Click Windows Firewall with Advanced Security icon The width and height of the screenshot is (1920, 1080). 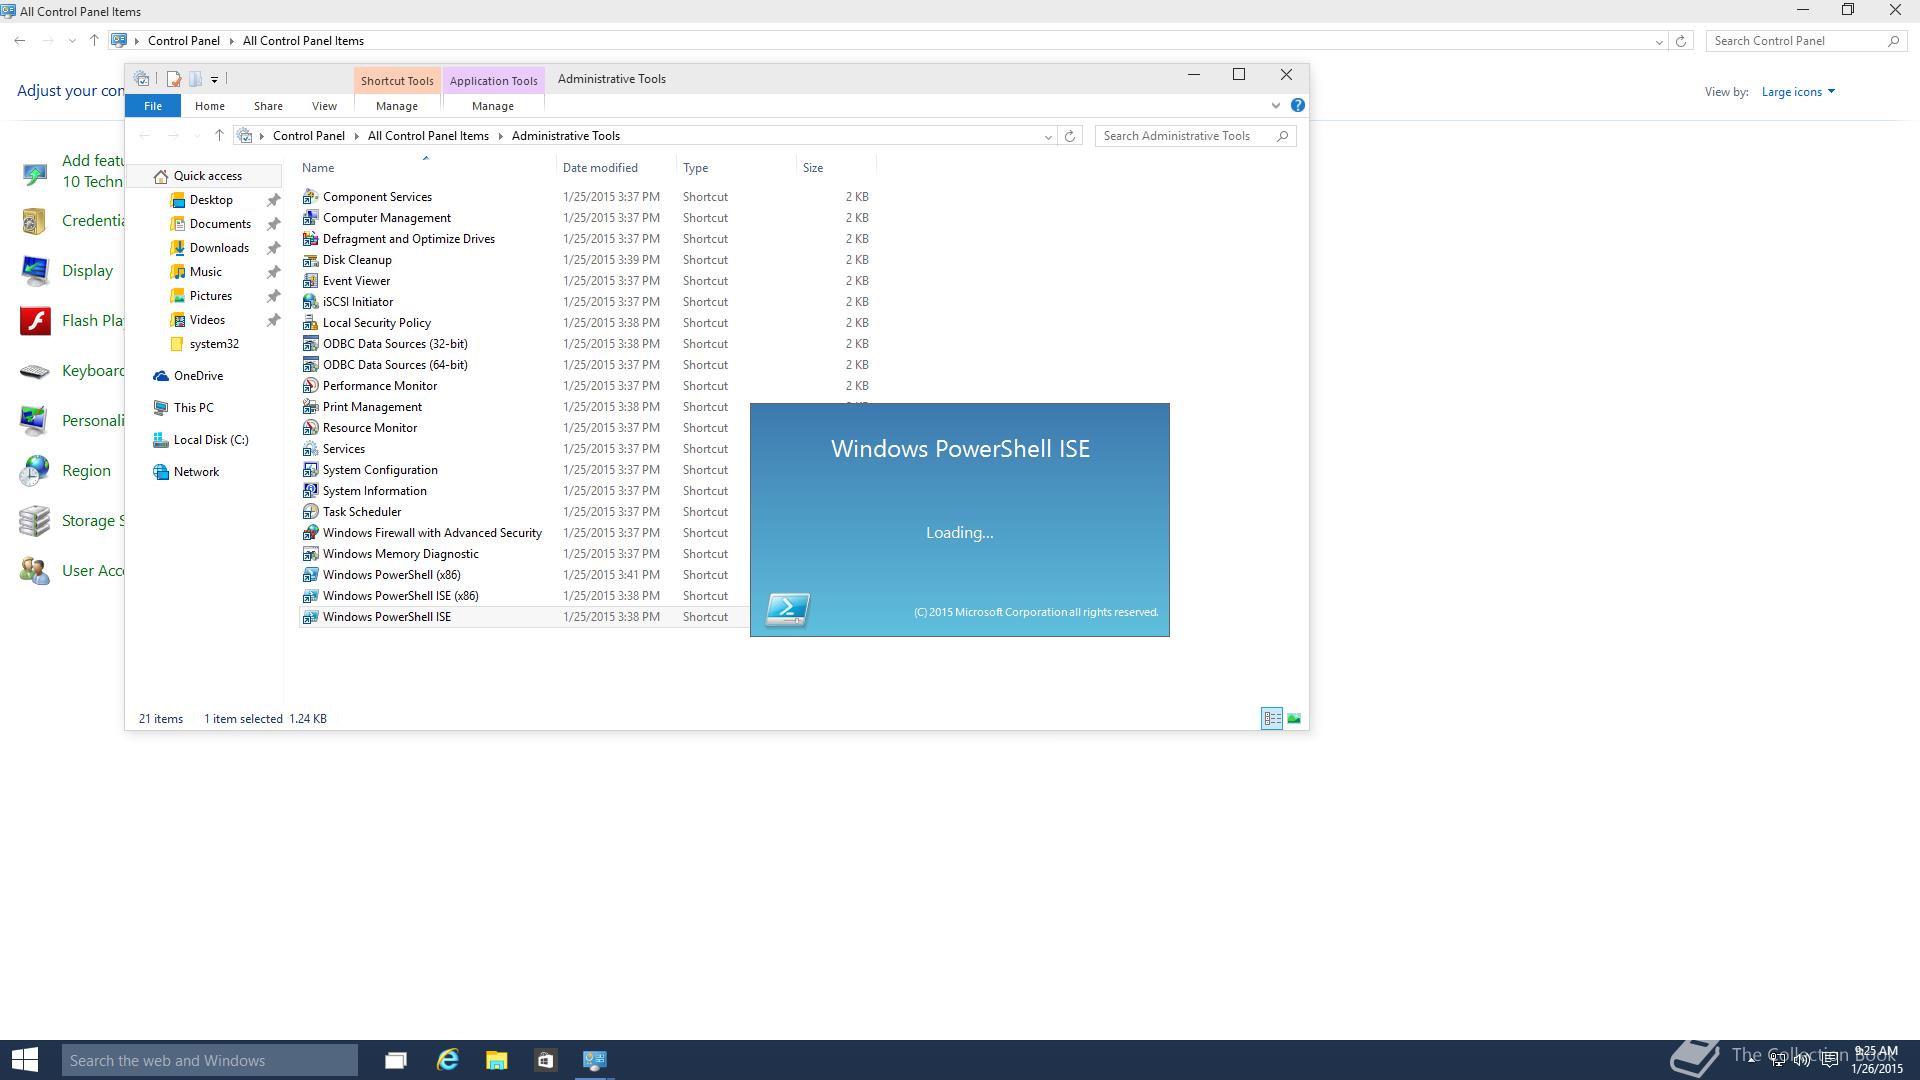(310, 533)
